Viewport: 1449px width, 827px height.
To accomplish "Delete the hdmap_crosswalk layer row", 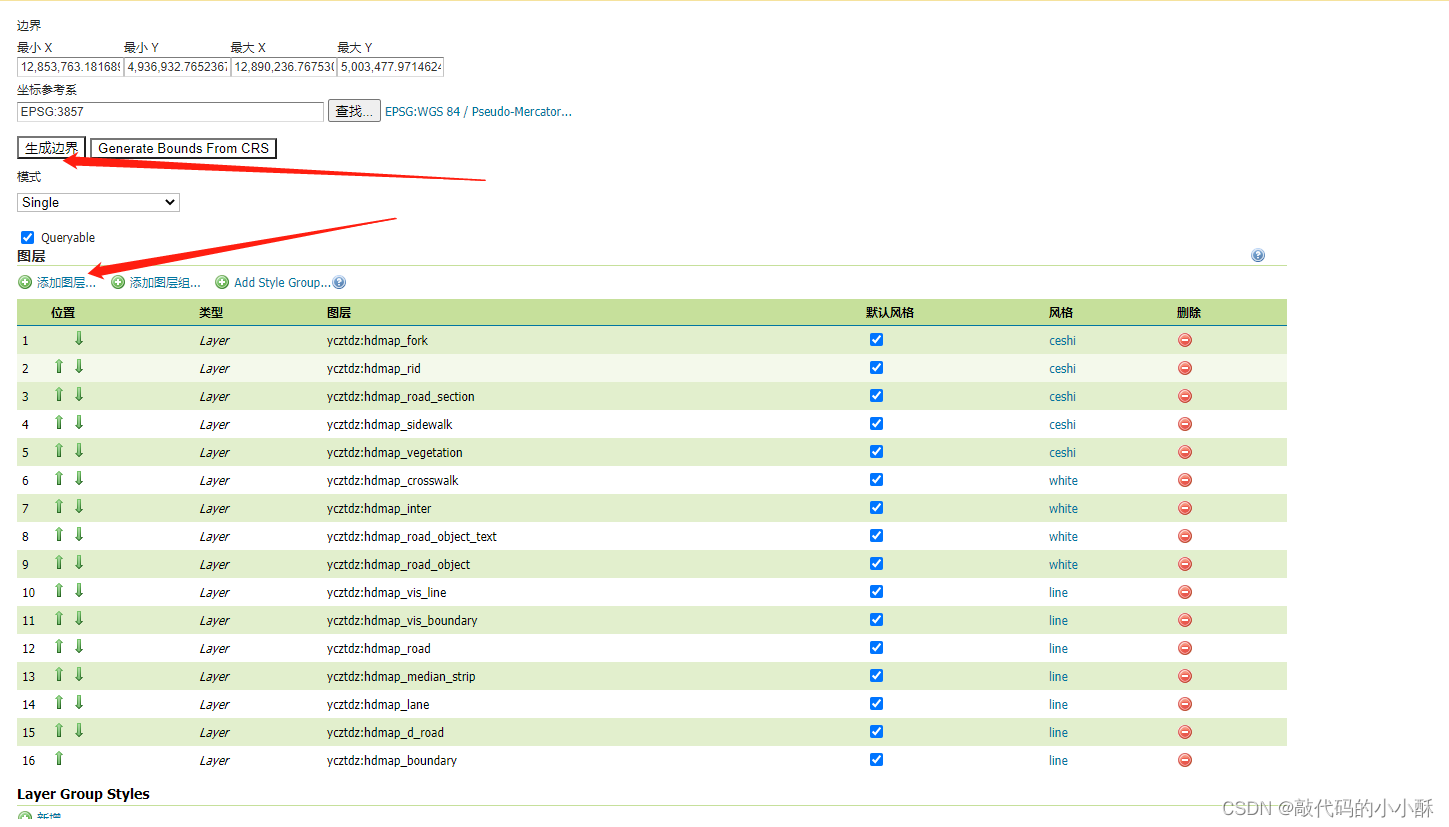I will tap(1185, 480).
